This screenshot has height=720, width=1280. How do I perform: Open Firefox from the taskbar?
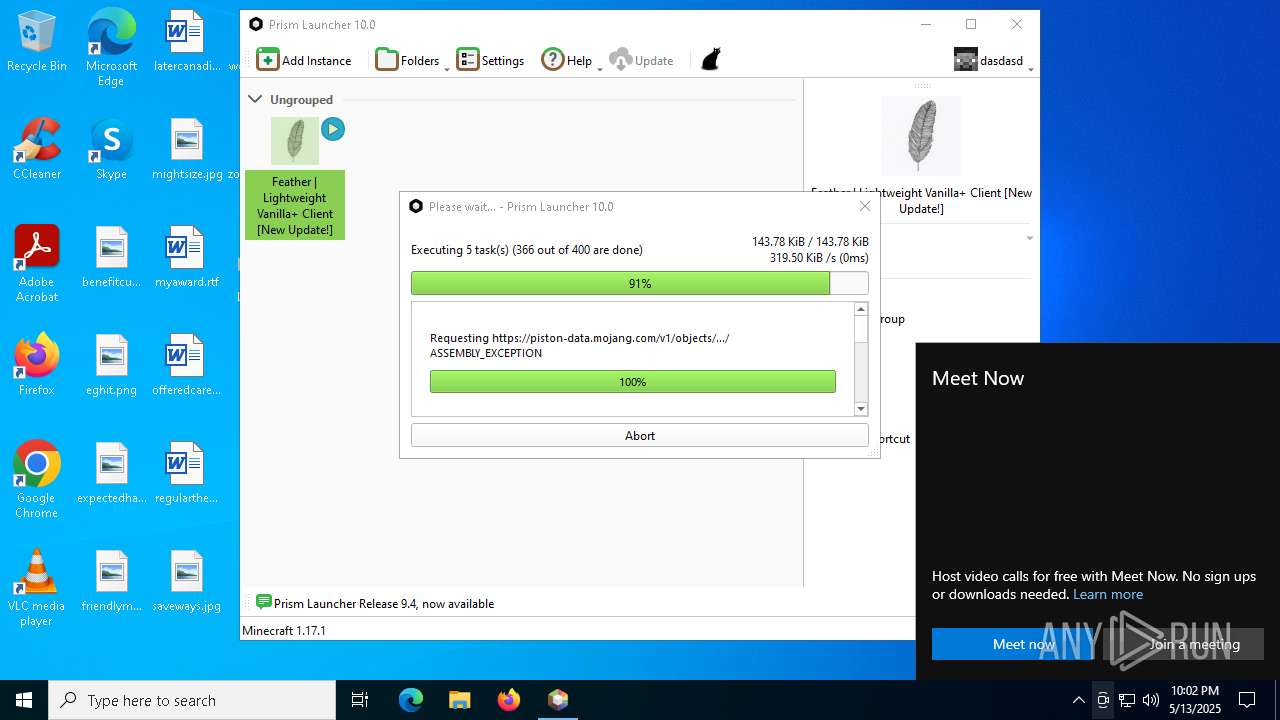(508, 700)
